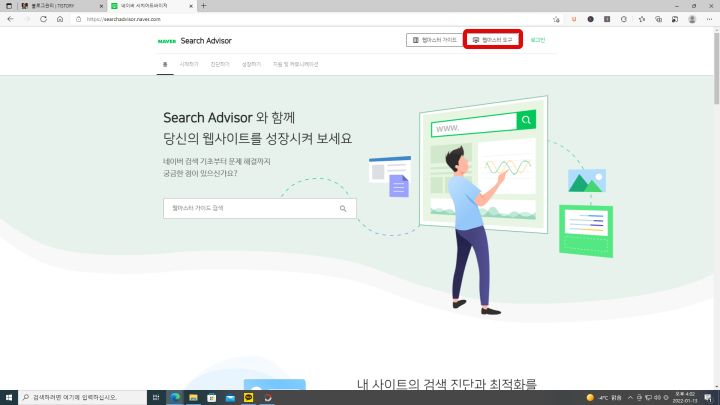
Task: Select the 지원 및 커뮤니케이션 navigation tab
Action: pyautogui.click(x=295, y=64)
